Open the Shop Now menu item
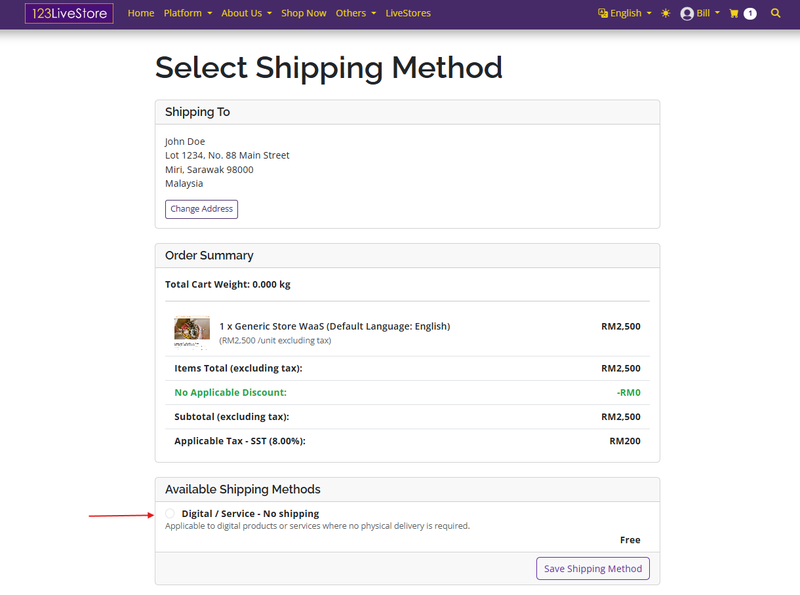The width and height of the screenshot is (800, 595). click(303, 14)
